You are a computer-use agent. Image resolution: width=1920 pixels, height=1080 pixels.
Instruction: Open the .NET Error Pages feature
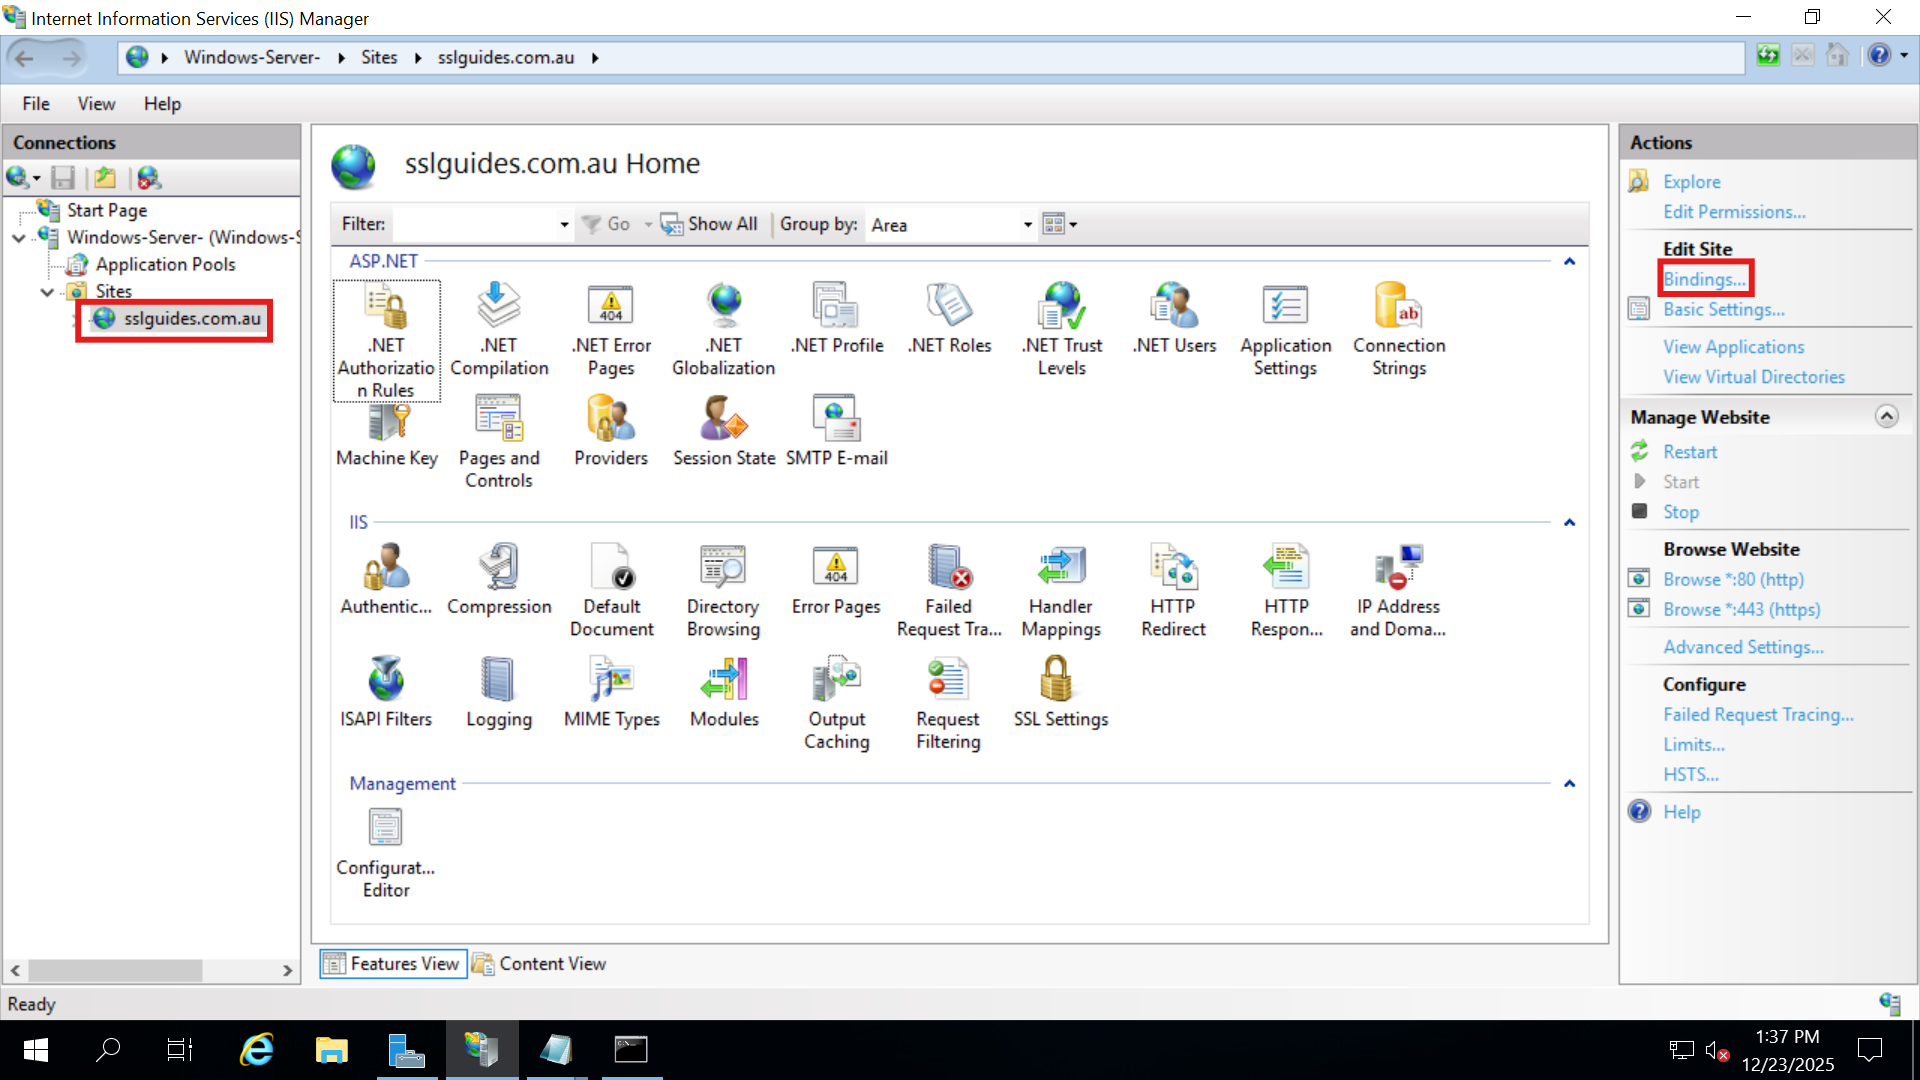click(611, 330)
